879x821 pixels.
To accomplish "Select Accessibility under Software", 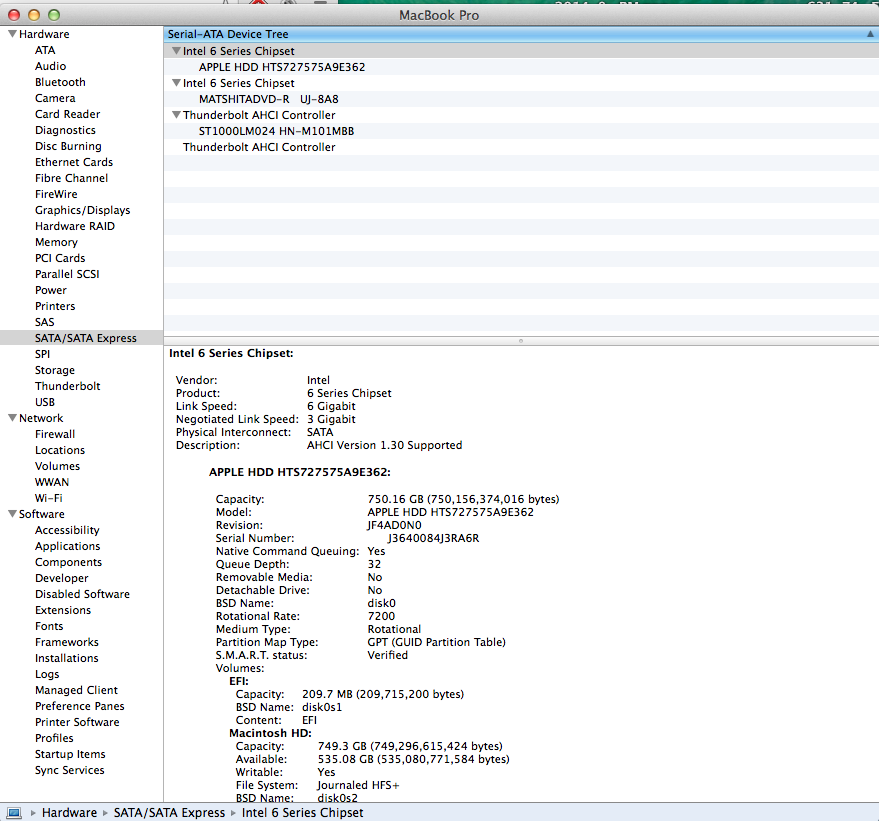I will pyautogui.click(x=67, y=530).
